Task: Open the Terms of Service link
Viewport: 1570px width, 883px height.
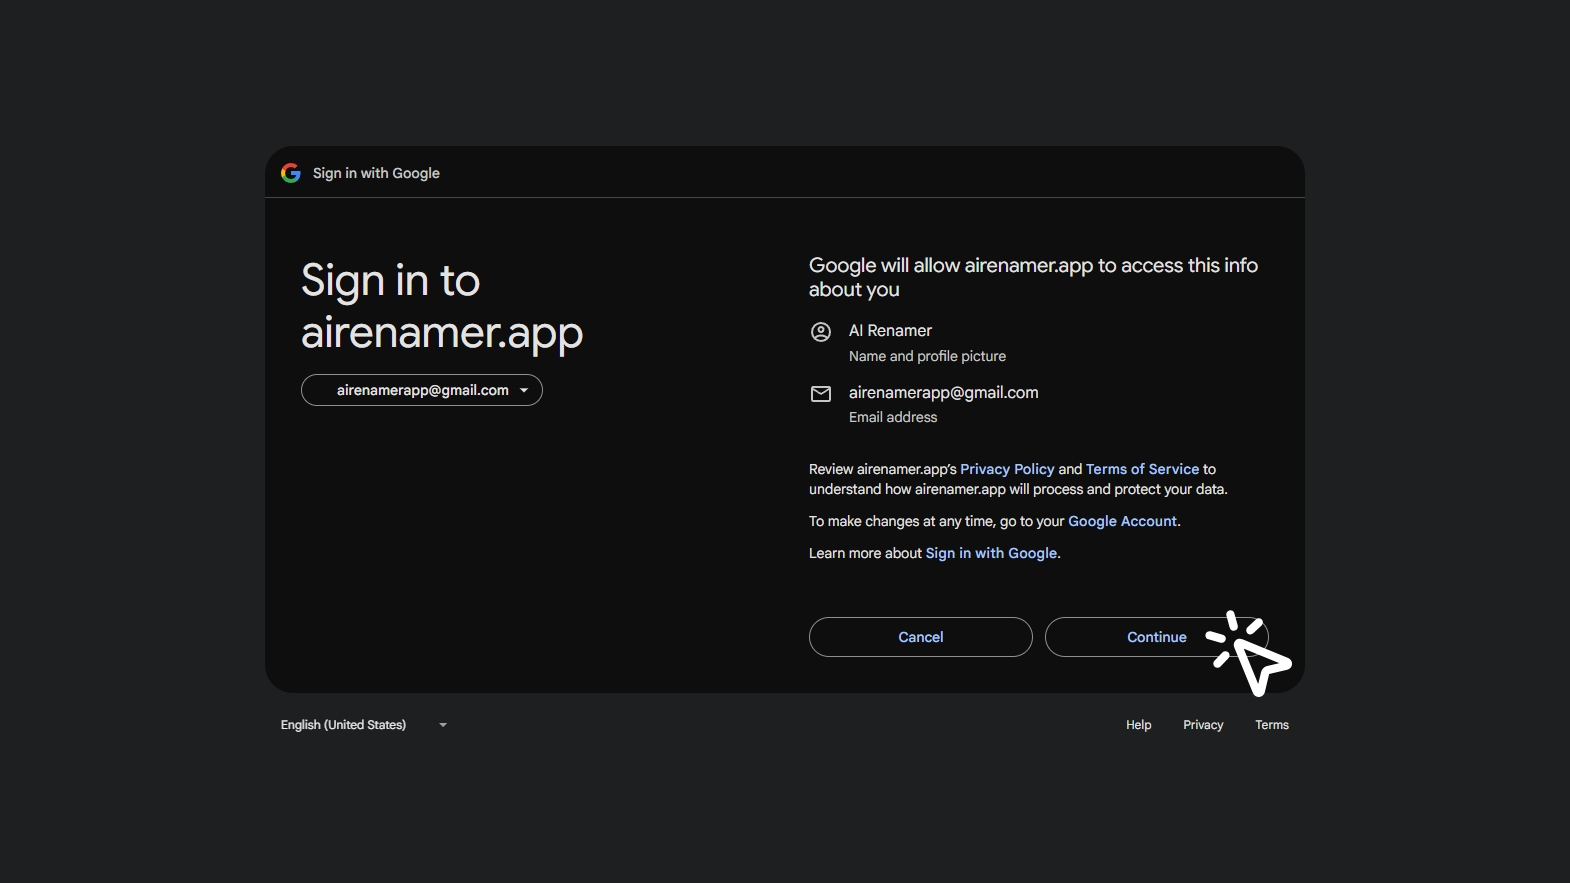Action: tap(1142, 469)
